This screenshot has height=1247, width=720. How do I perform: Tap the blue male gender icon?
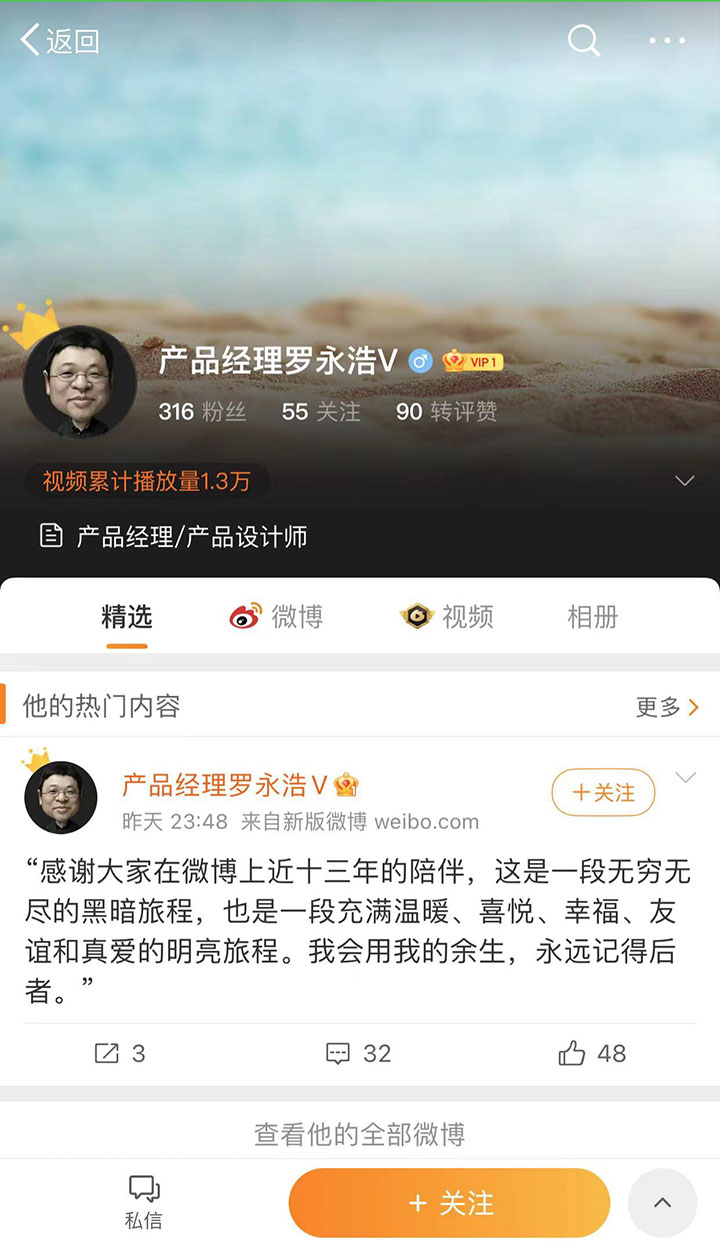point(421,362)
